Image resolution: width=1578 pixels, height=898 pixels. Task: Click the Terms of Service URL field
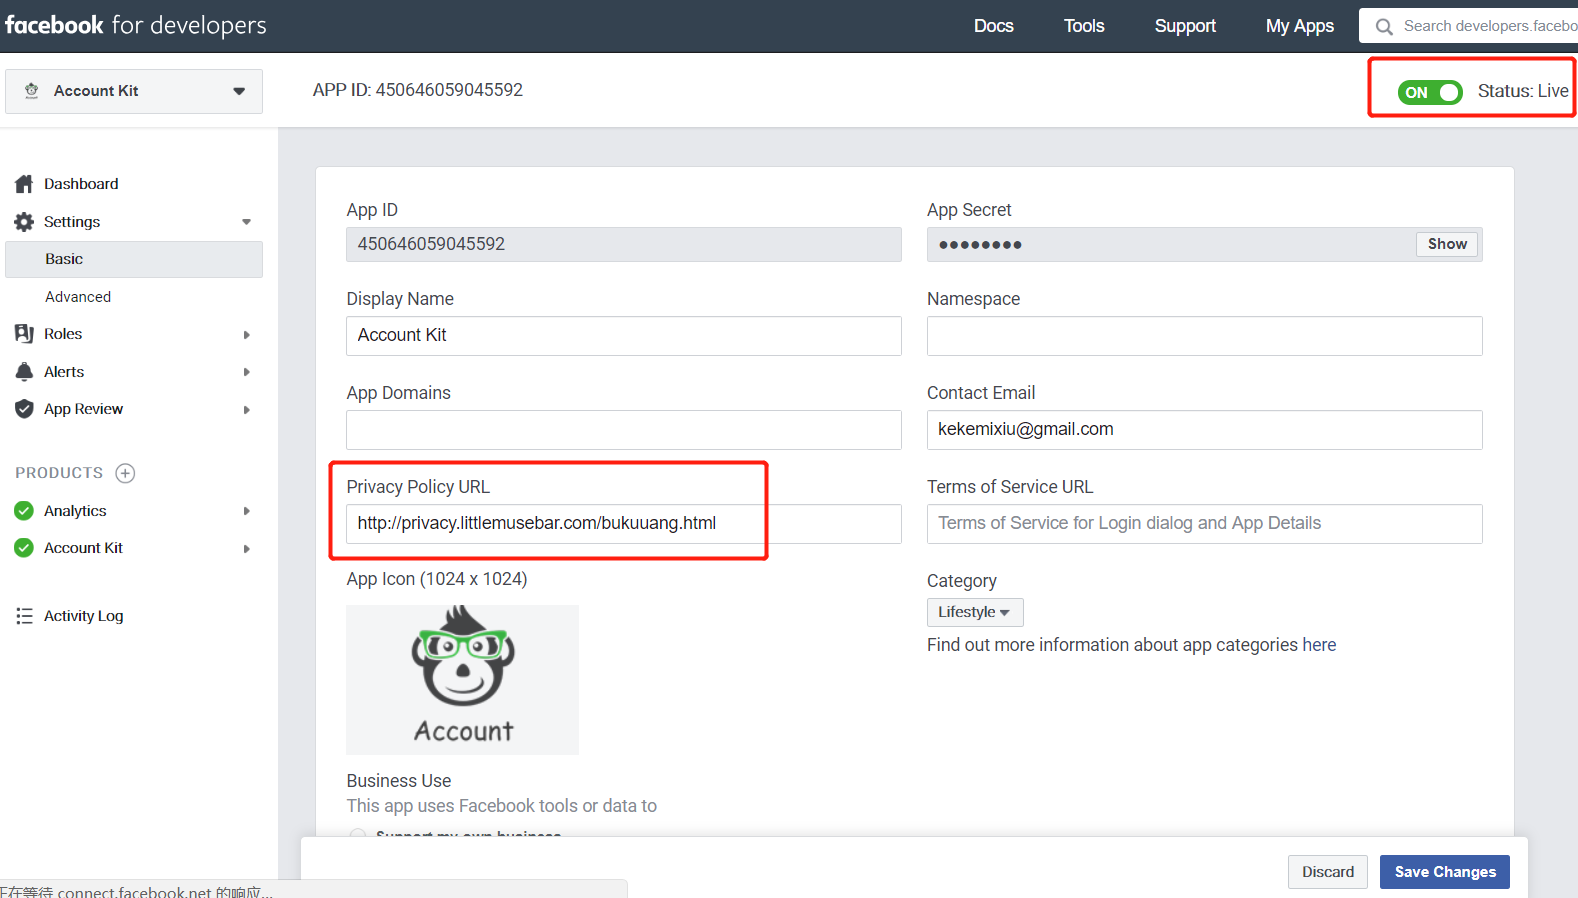point(1205,524)
